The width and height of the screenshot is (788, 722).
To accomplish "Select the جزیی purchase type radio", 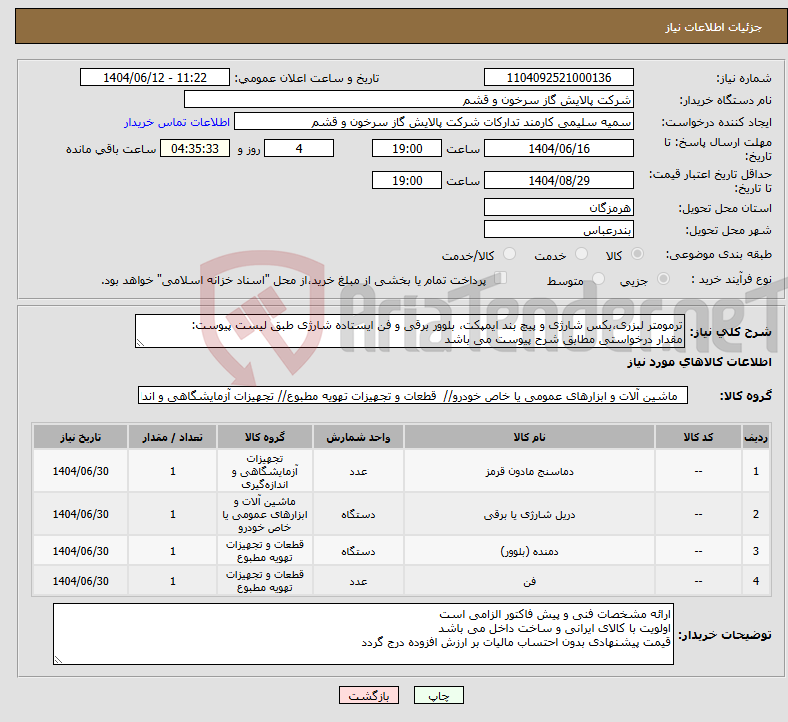I will pos(663,279).
